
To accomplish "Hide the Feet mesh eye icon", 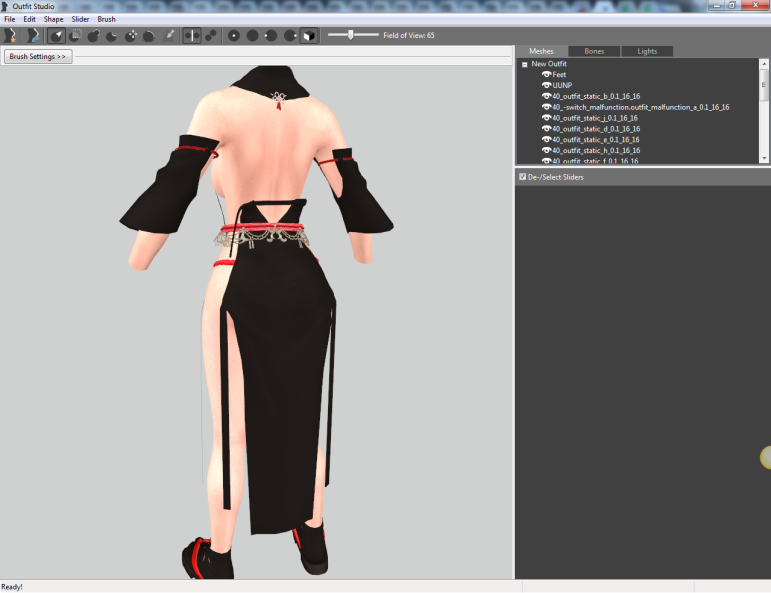I will [546, 75].
